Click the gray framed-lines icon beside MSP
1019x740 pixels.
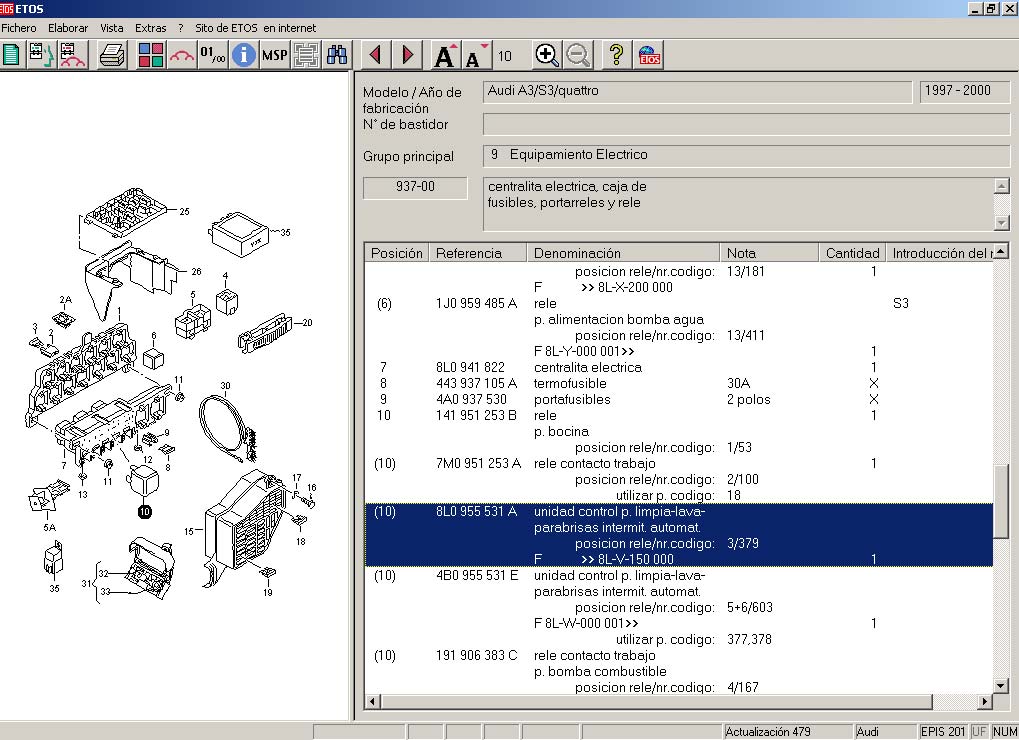click(305, 55)
